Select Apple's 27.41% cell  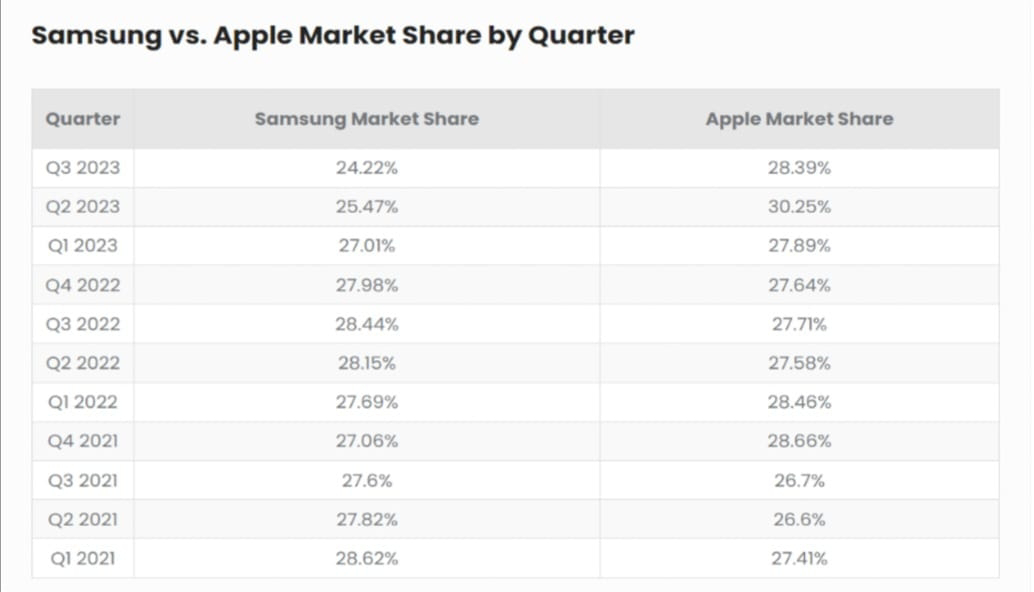(x=799, y=558)
